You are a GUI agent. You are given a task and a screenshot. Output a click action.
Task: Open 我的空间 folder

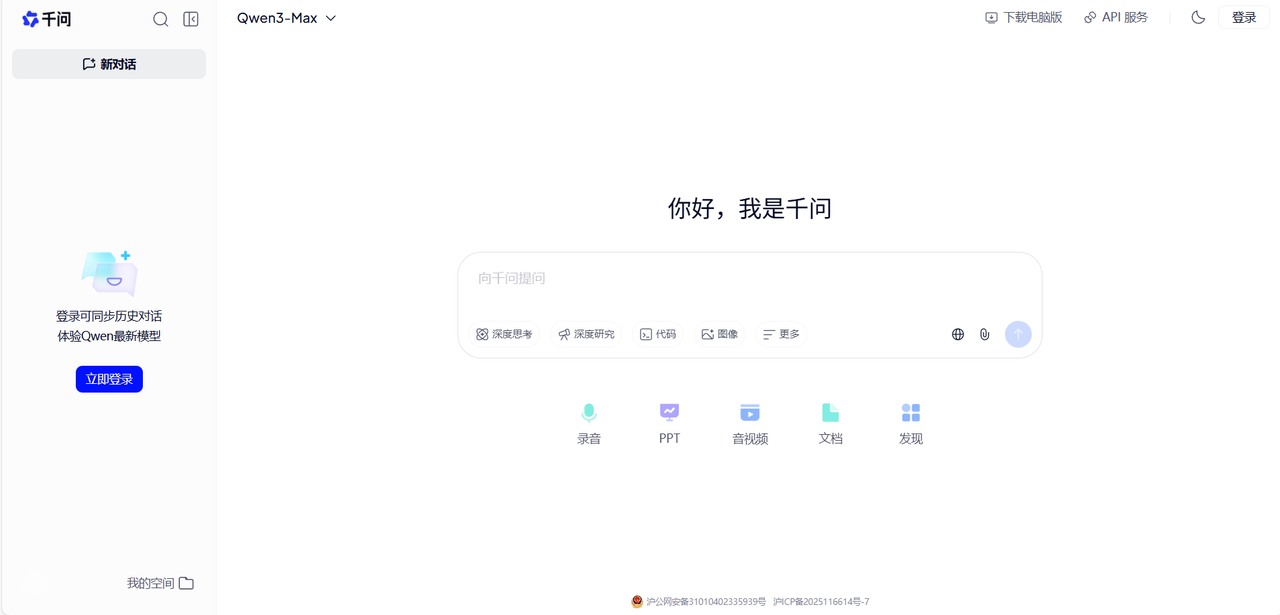click(x=160, y=583)
